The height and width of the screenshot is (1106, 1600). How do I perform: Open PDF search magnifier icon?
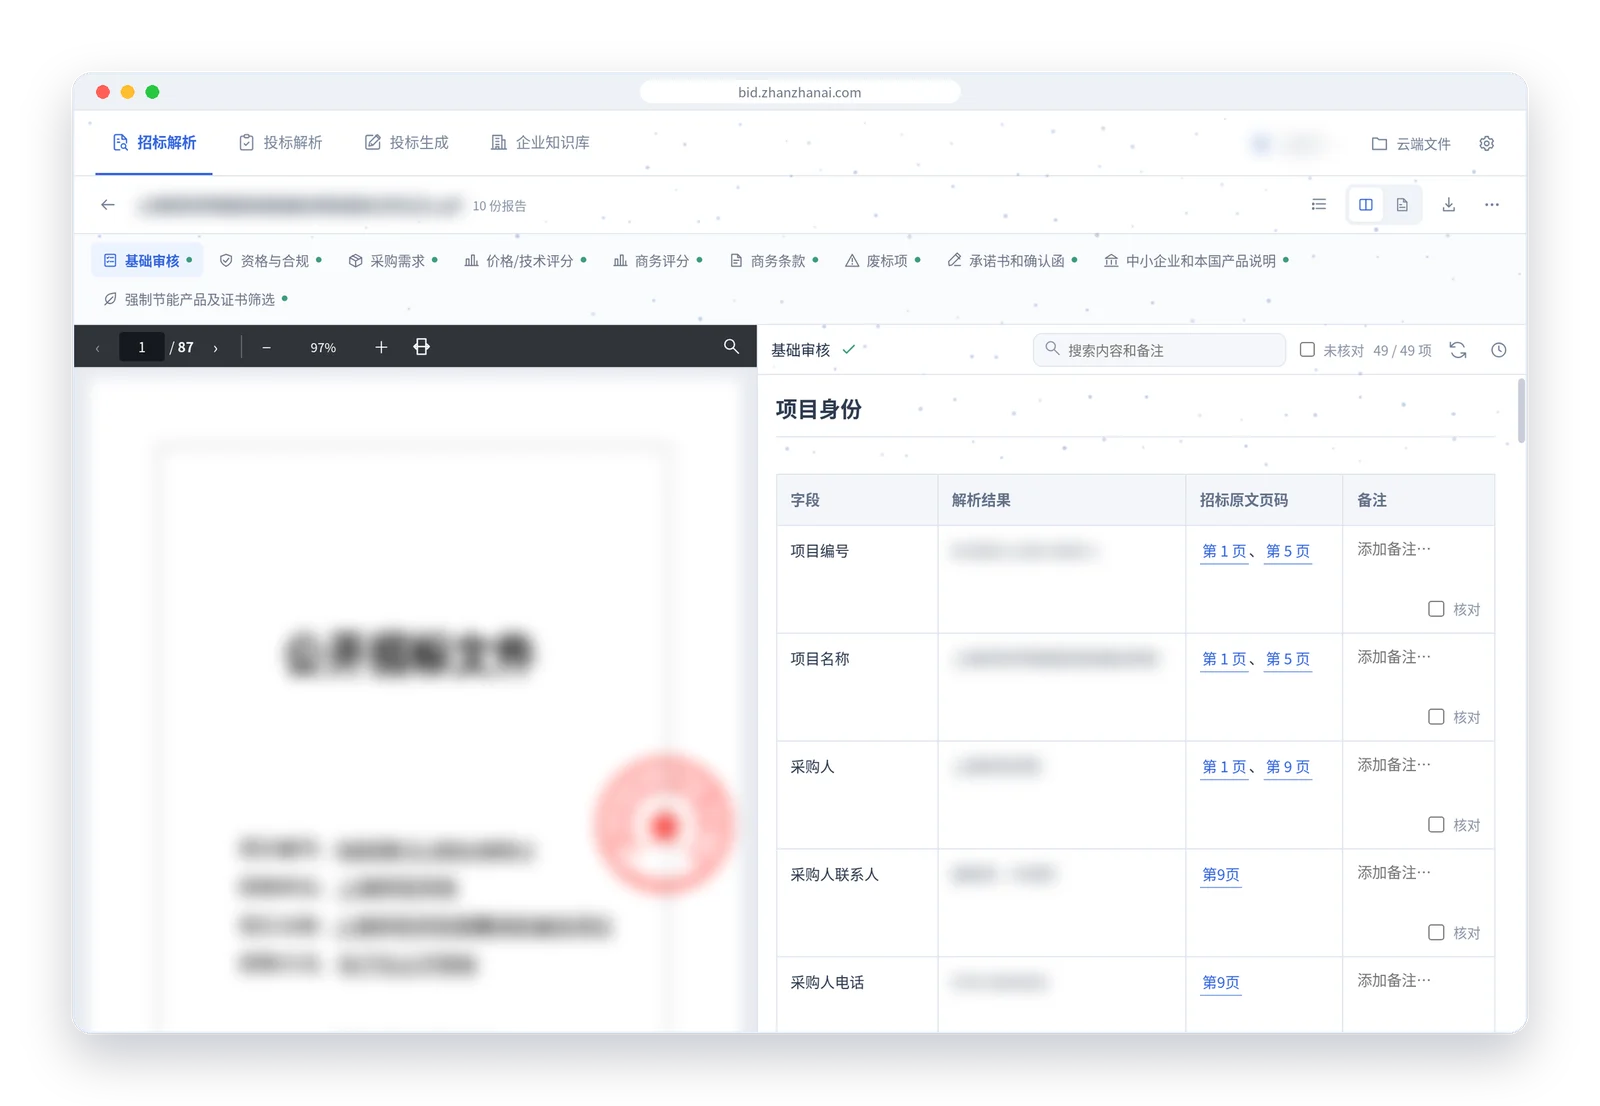coord(731,346)
